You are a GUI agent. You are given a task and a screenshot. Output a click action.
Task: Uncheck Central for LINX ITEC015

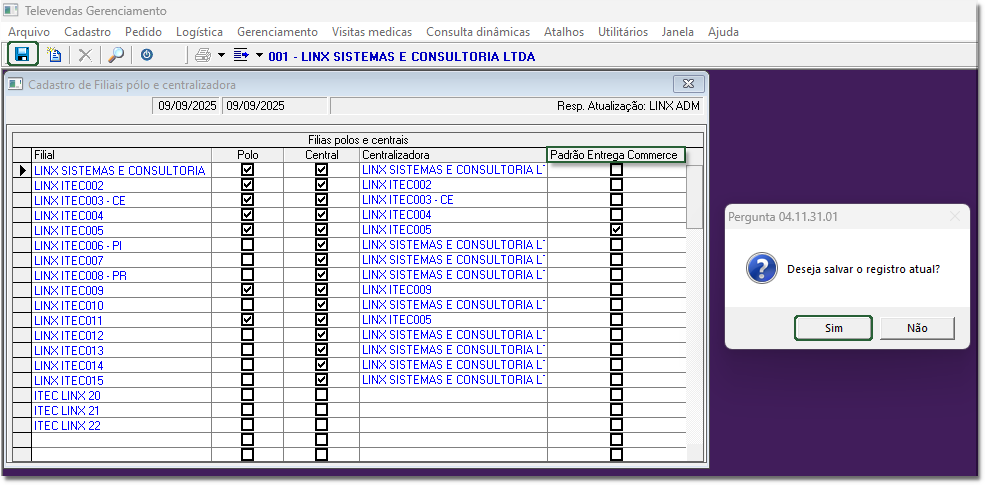(322, 380)
